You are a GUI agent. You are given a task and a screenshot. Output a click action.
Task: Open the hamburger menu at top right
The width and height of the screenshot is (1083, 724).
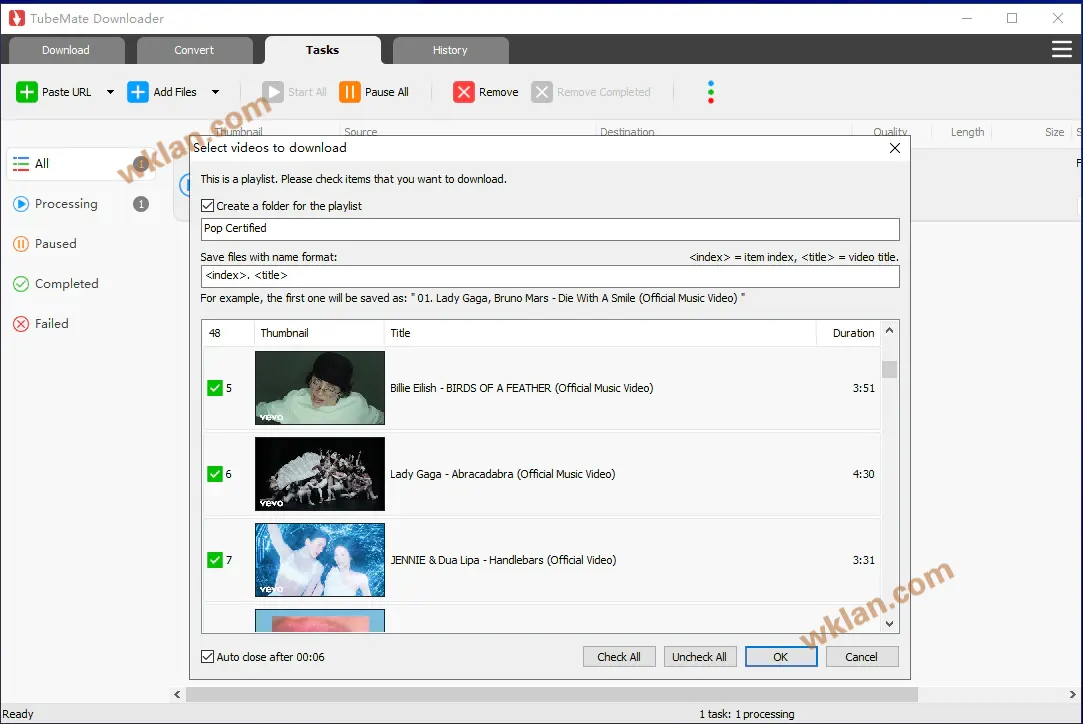1061,50
